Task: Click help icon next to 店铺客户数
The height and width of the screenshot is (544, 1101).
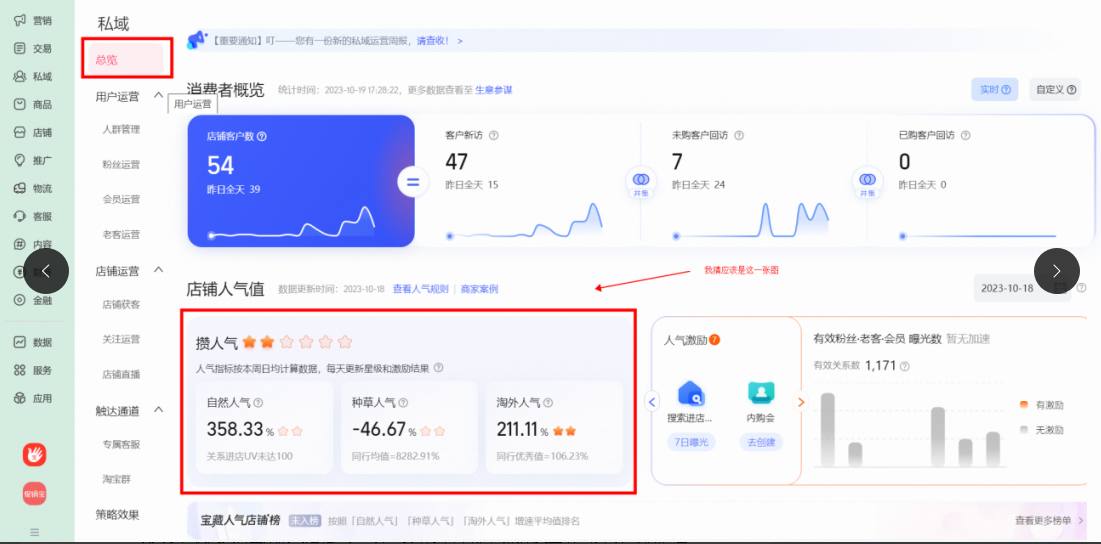Action: [261, 136]
